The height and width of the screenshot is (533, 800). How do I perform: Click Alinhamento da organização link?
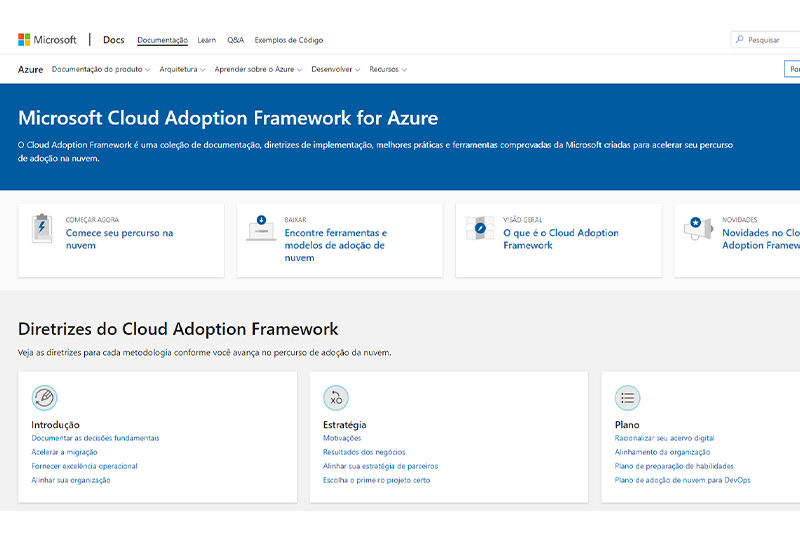point(662,452)
